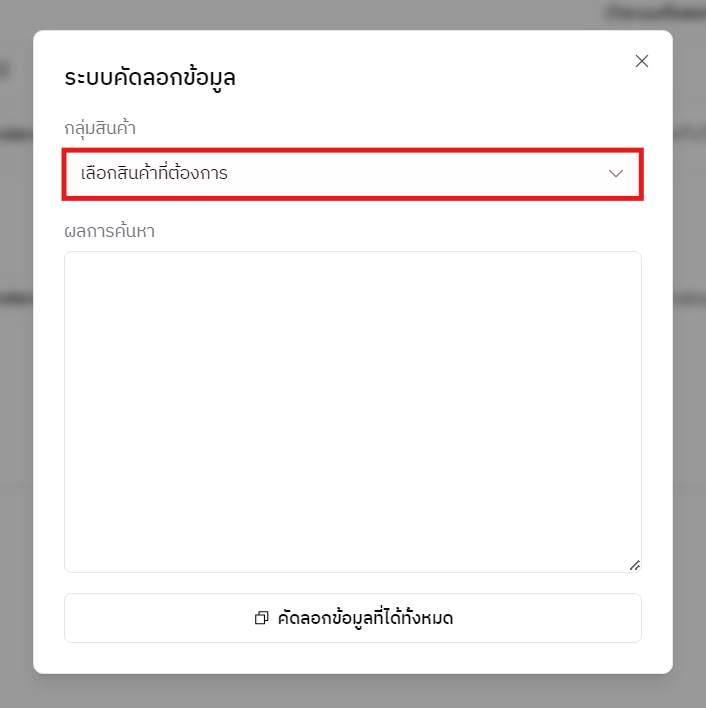The width and height of the screenshot is (706, 708).
Task: Click the bottom-left corner of results text area
Action: [72, 565]
